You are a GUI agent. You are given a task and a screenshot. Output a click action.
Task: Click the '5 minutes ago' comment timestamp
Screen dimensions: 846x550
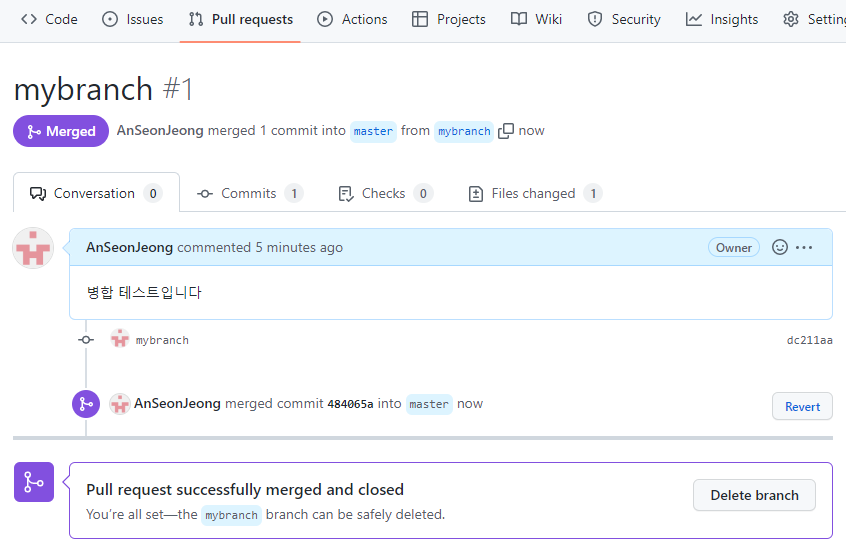[299, 248]
